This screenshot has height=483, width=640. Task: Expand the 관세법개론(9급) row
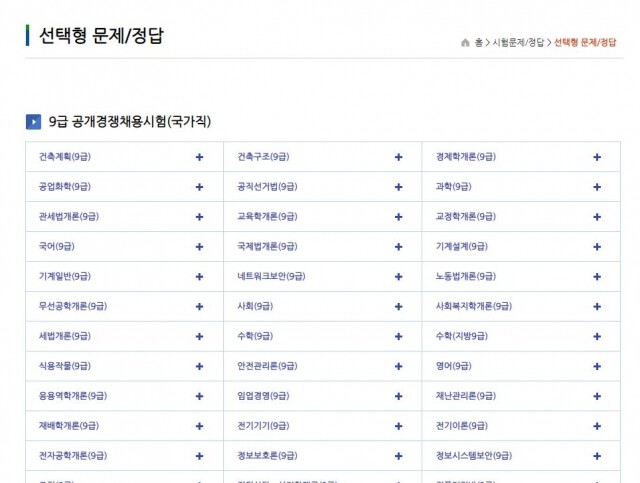[200, 217]
